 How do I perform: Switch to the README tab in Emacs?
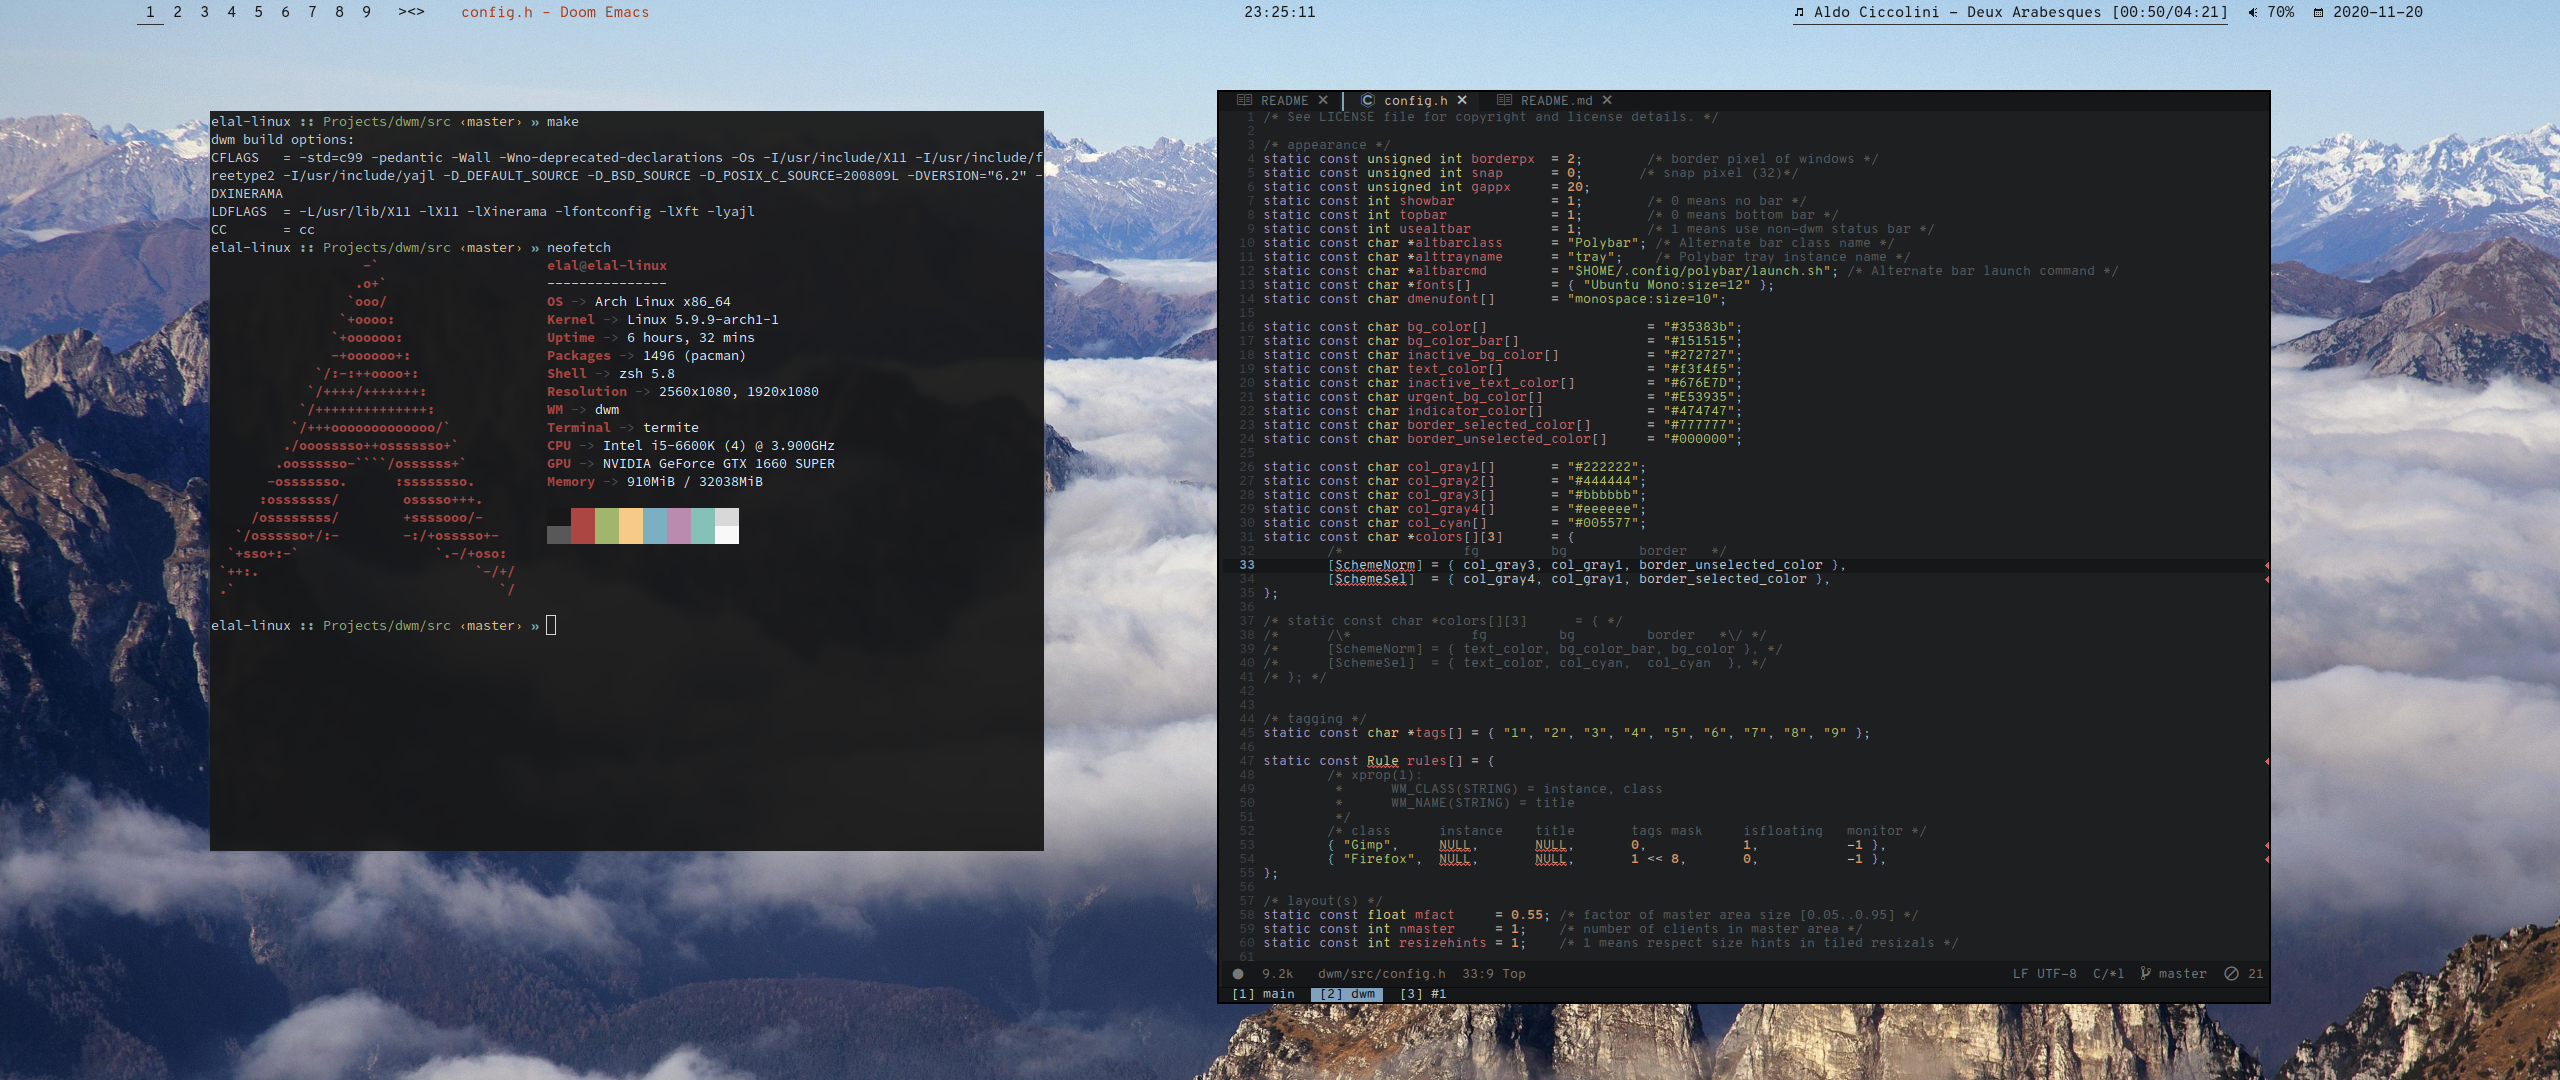pyautogui.click(x=1284, y=101)
